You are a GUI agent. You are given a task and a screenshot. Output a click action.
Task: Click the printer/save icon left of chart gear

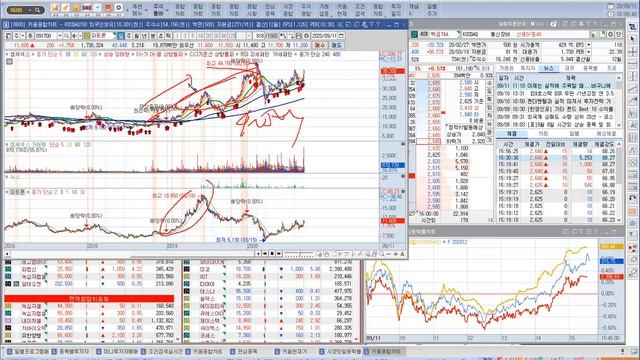(299, 36)
